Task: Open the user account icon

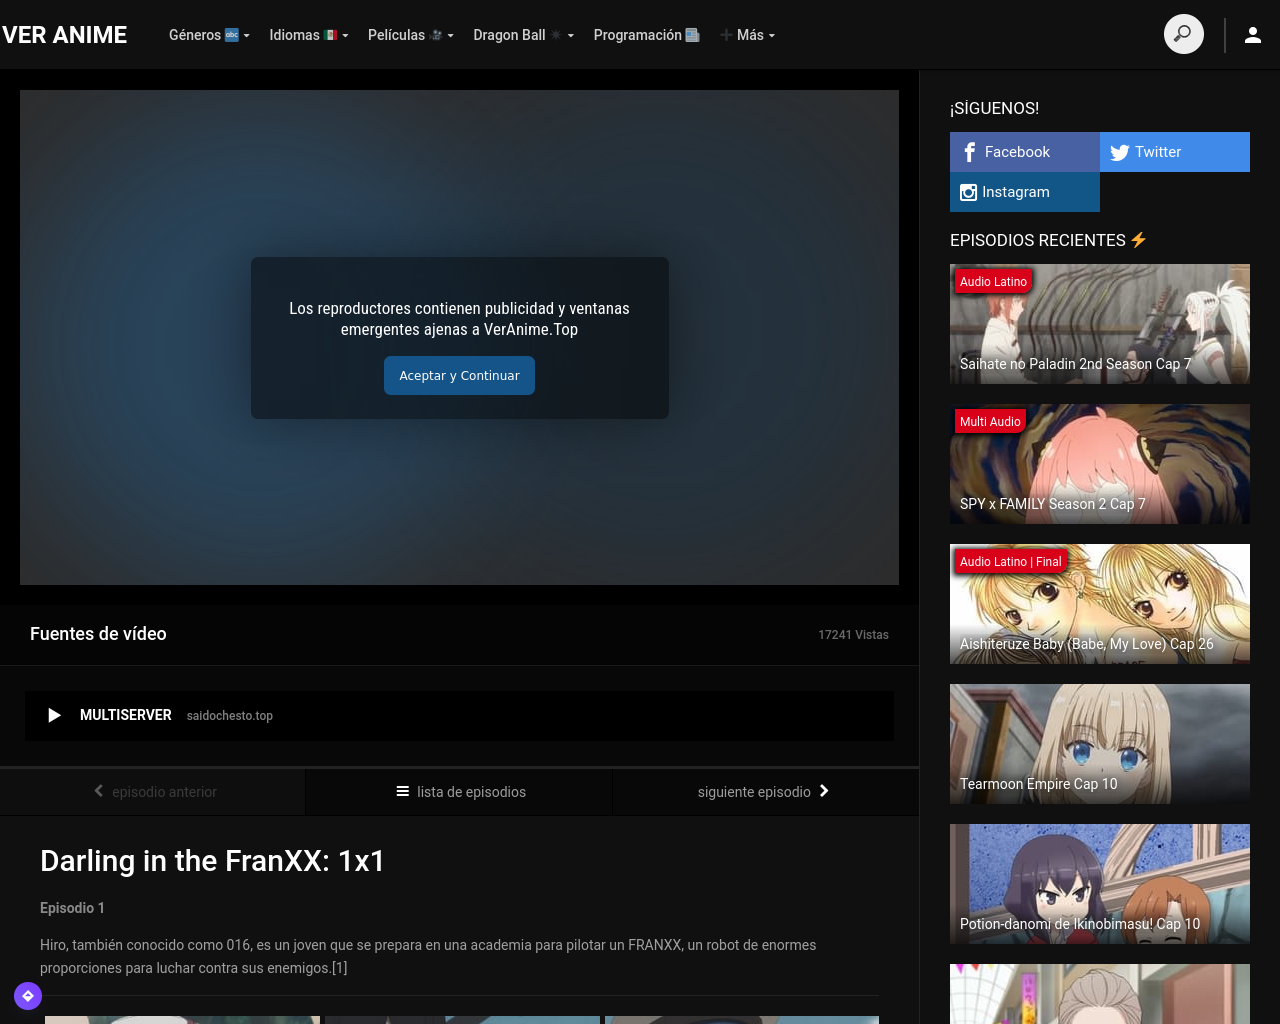Action: coord(1252,35)
